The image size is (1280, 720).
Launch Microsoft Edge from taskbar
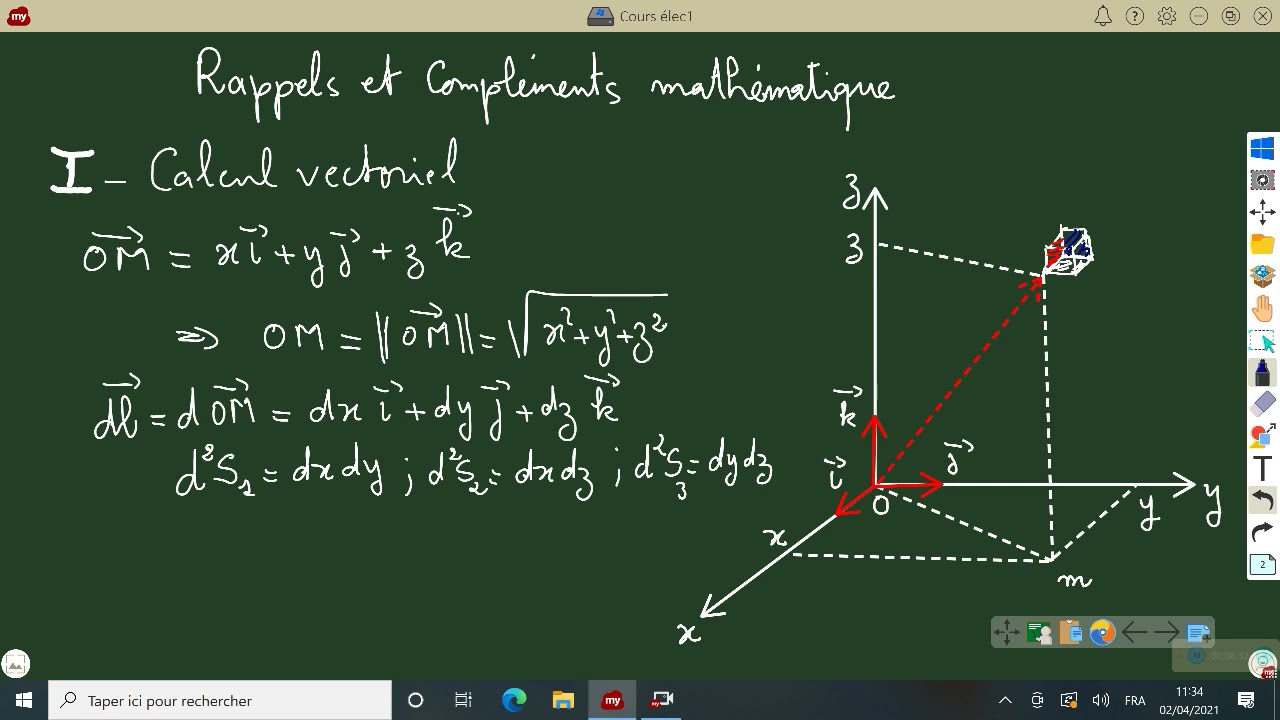coord(514,700)
